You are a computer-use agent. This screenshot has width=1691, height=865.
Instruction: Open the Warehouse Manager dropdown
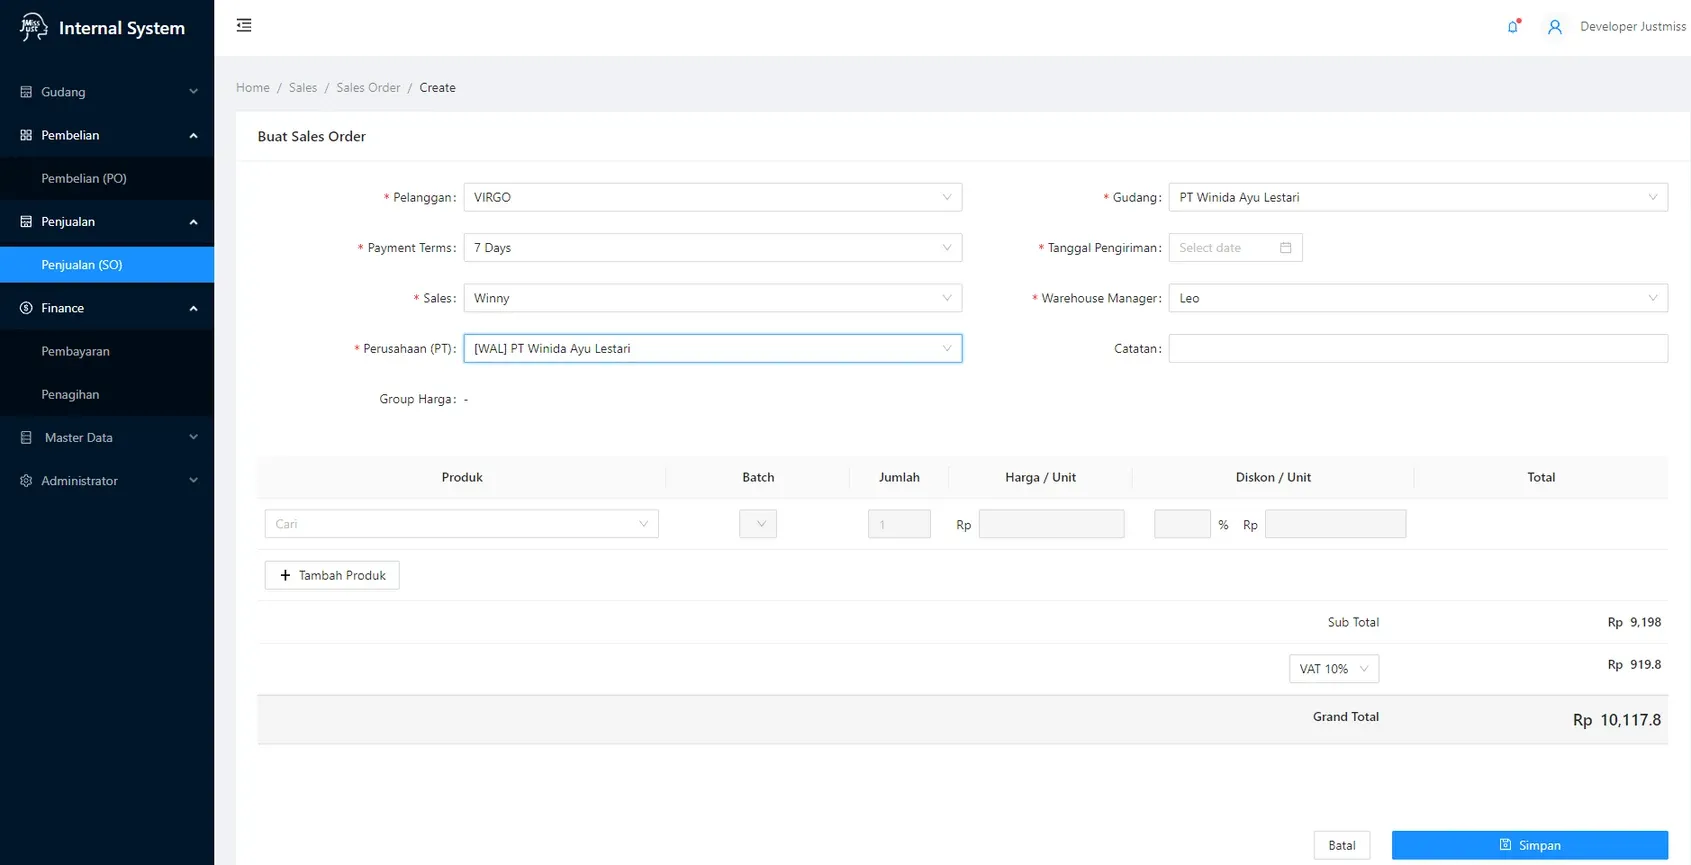click(1418, 298)
